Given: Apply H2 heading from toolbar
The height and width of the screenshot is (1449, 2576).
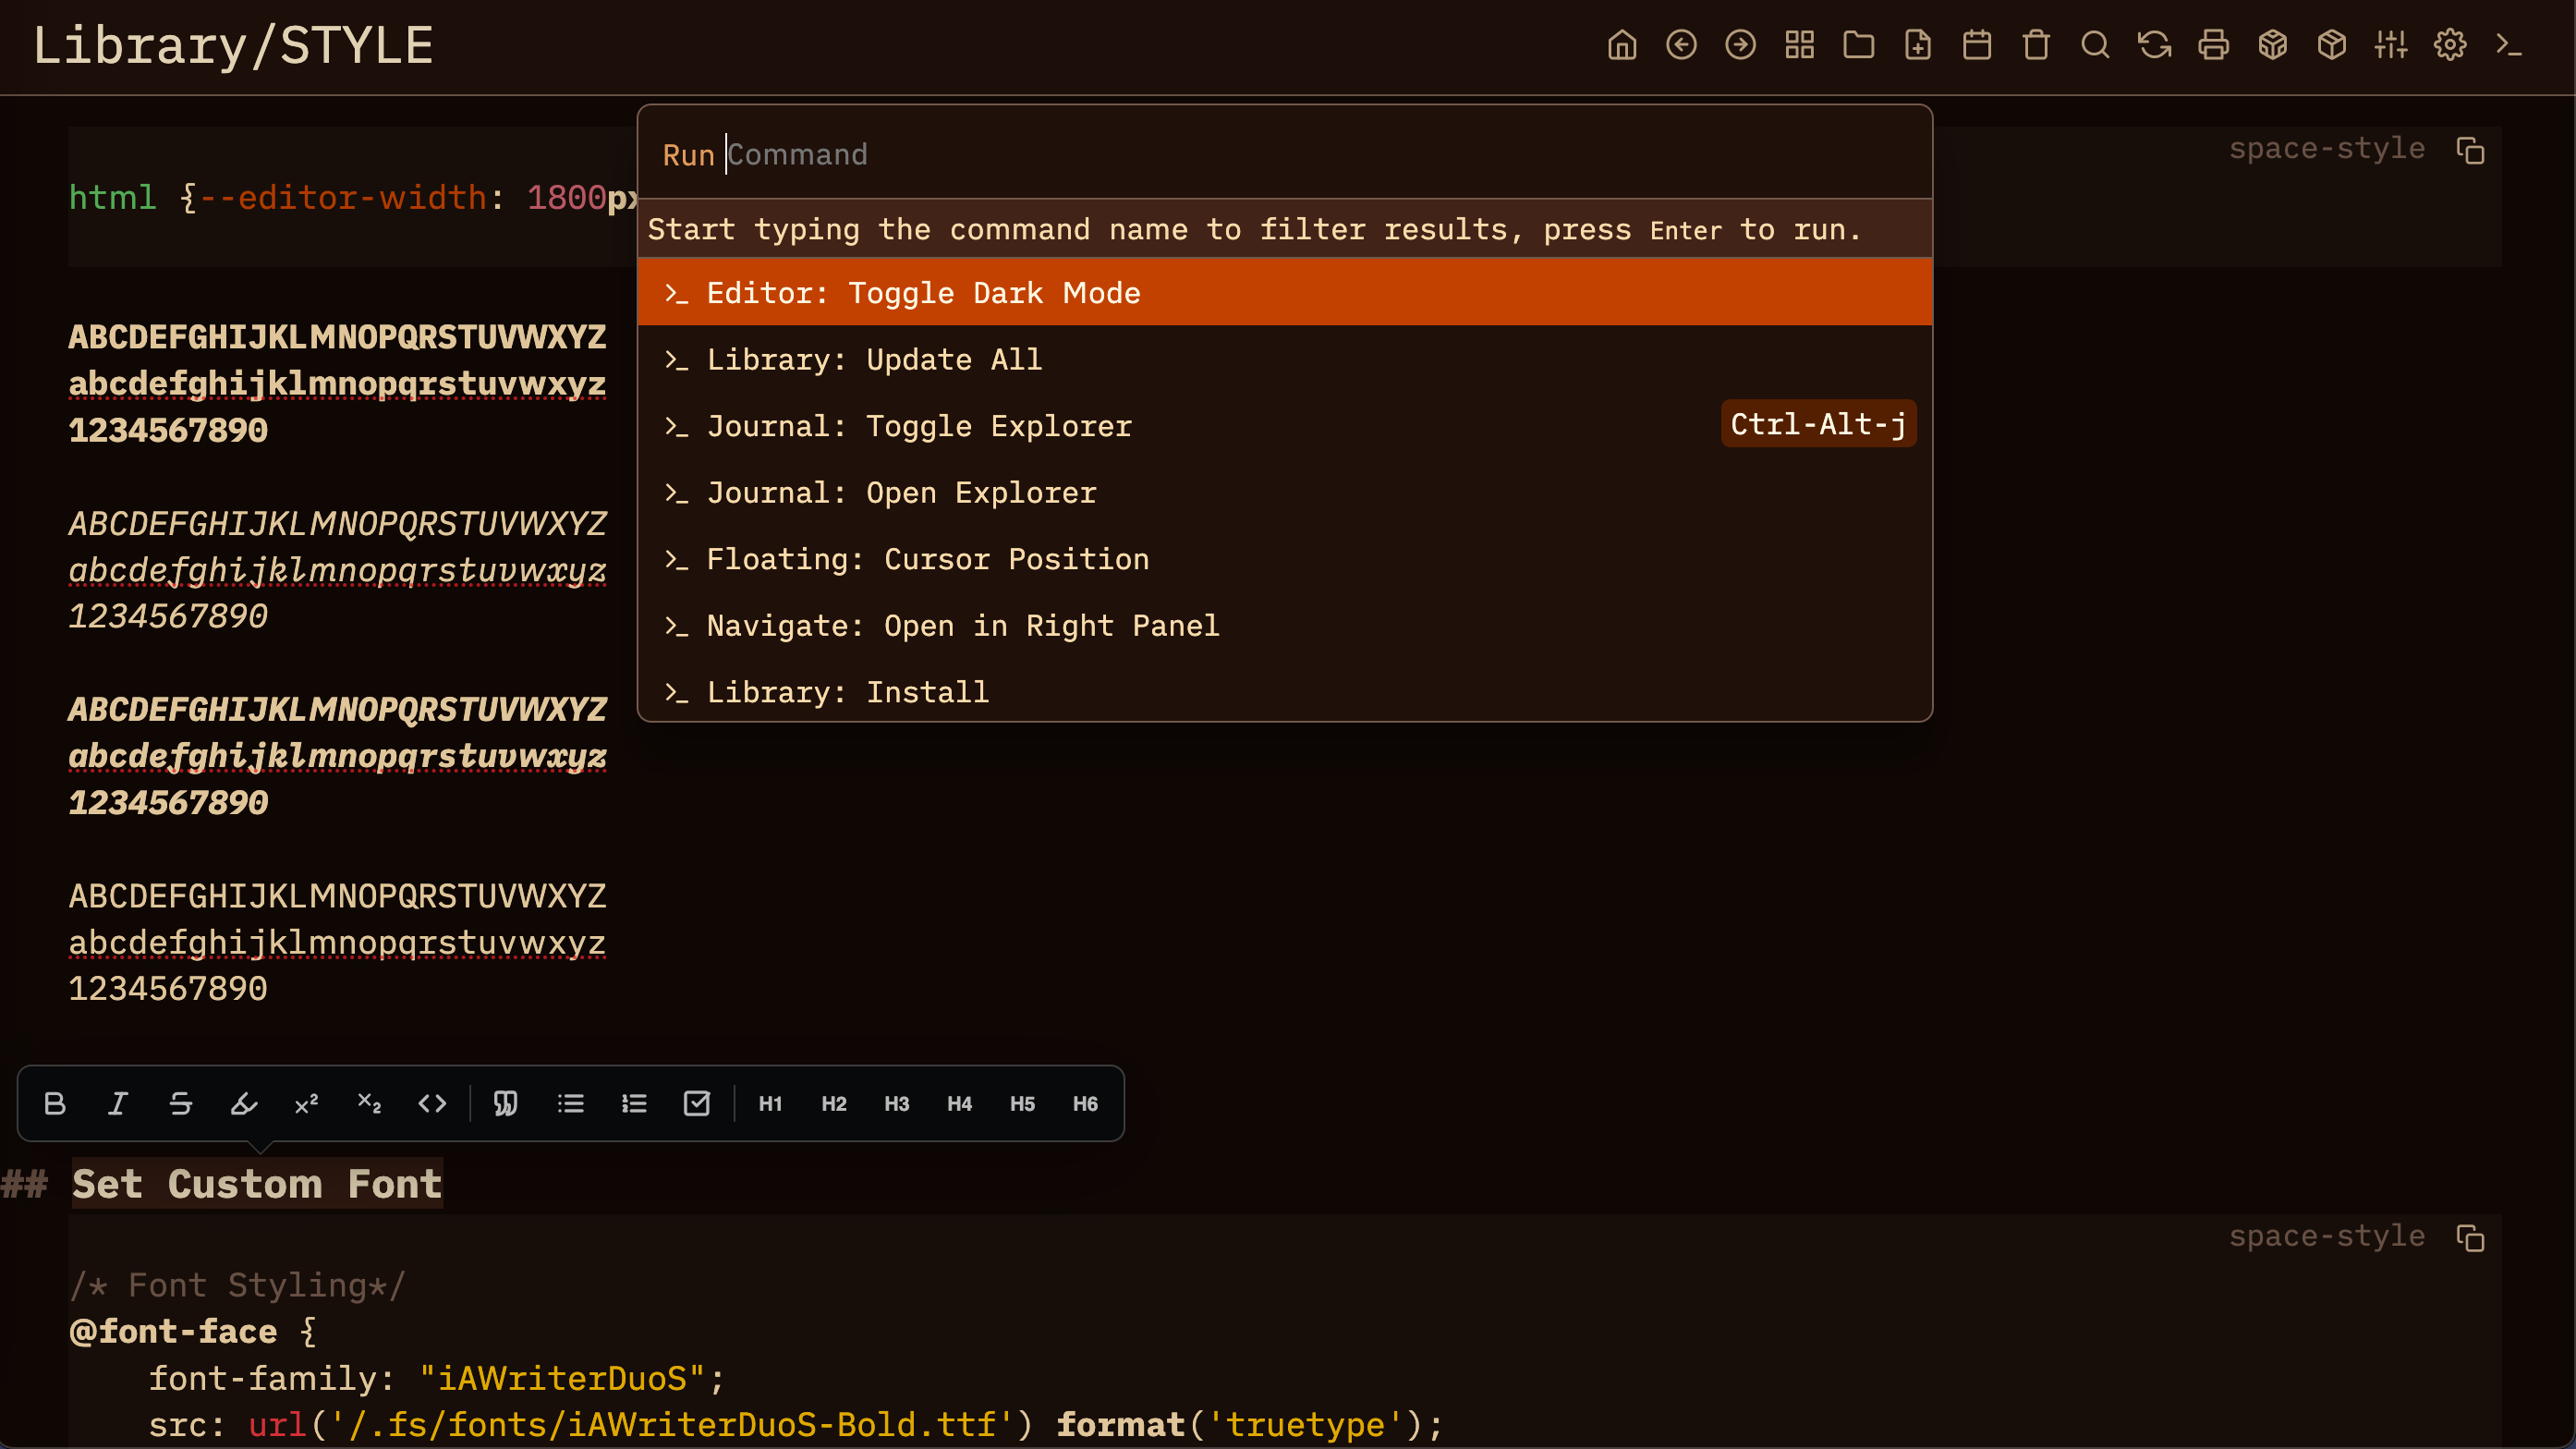Looking at the screenshot, I should [833, 1103].
